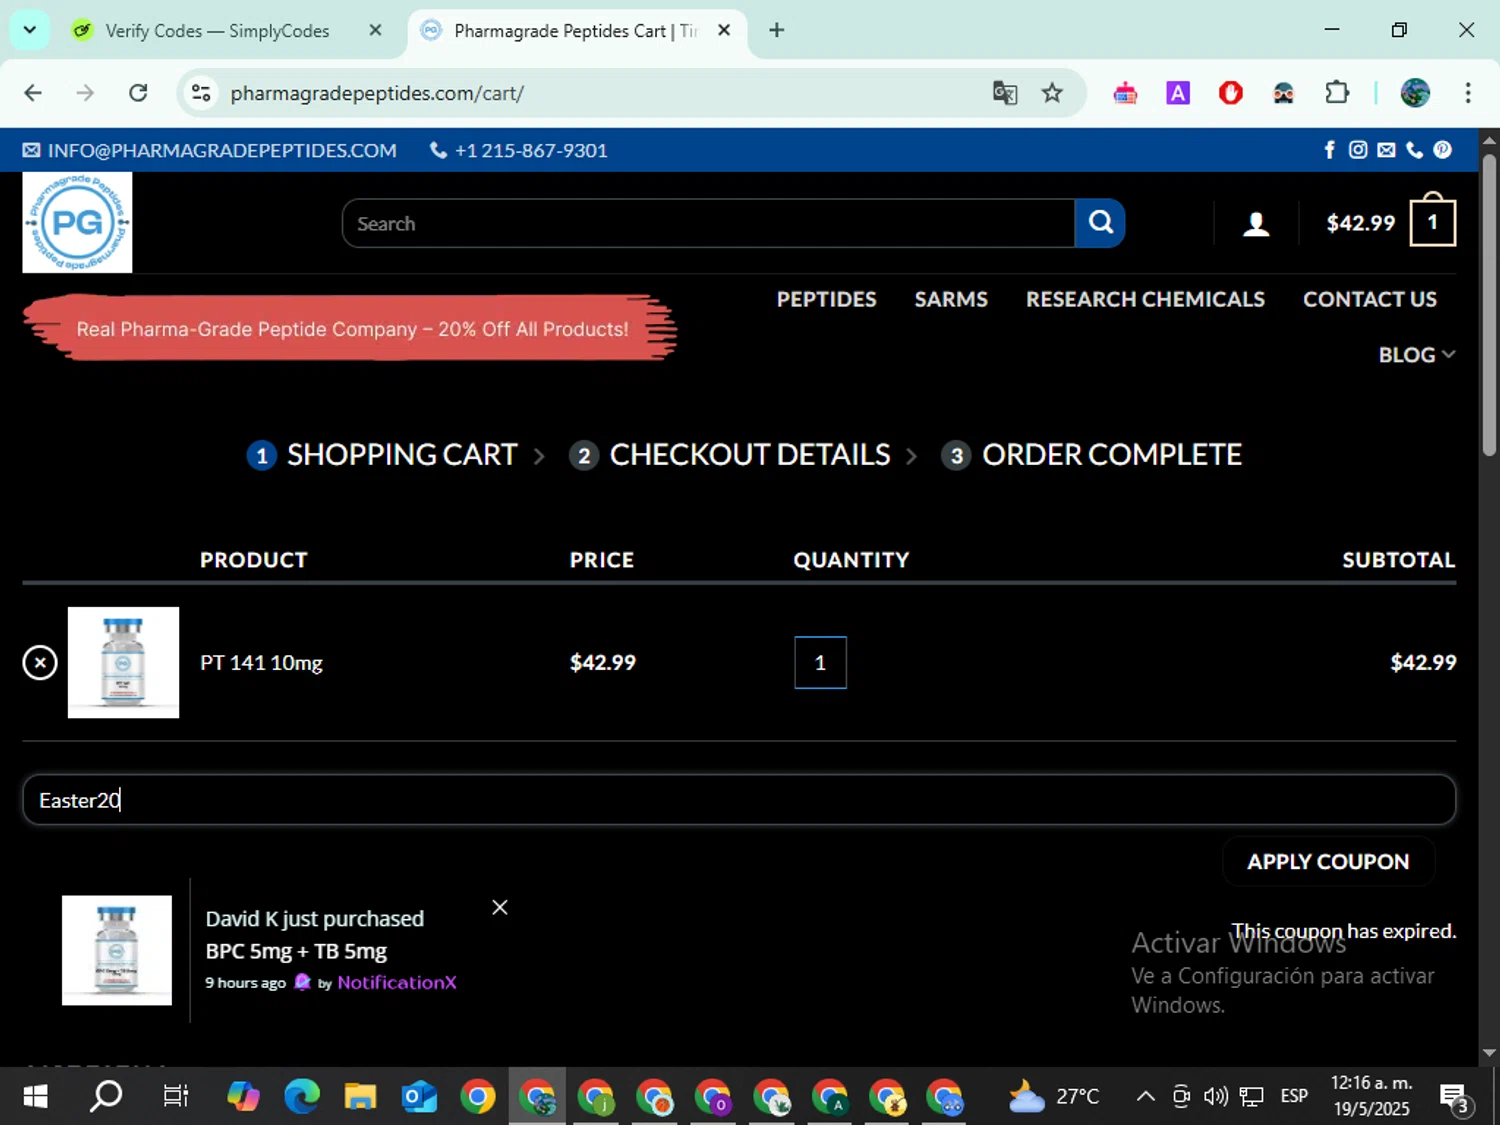Open Chrome three-dot menu
The width and height of the screenshot is (1500, 1125).
pyautogui.click(x=1468, y=93)
